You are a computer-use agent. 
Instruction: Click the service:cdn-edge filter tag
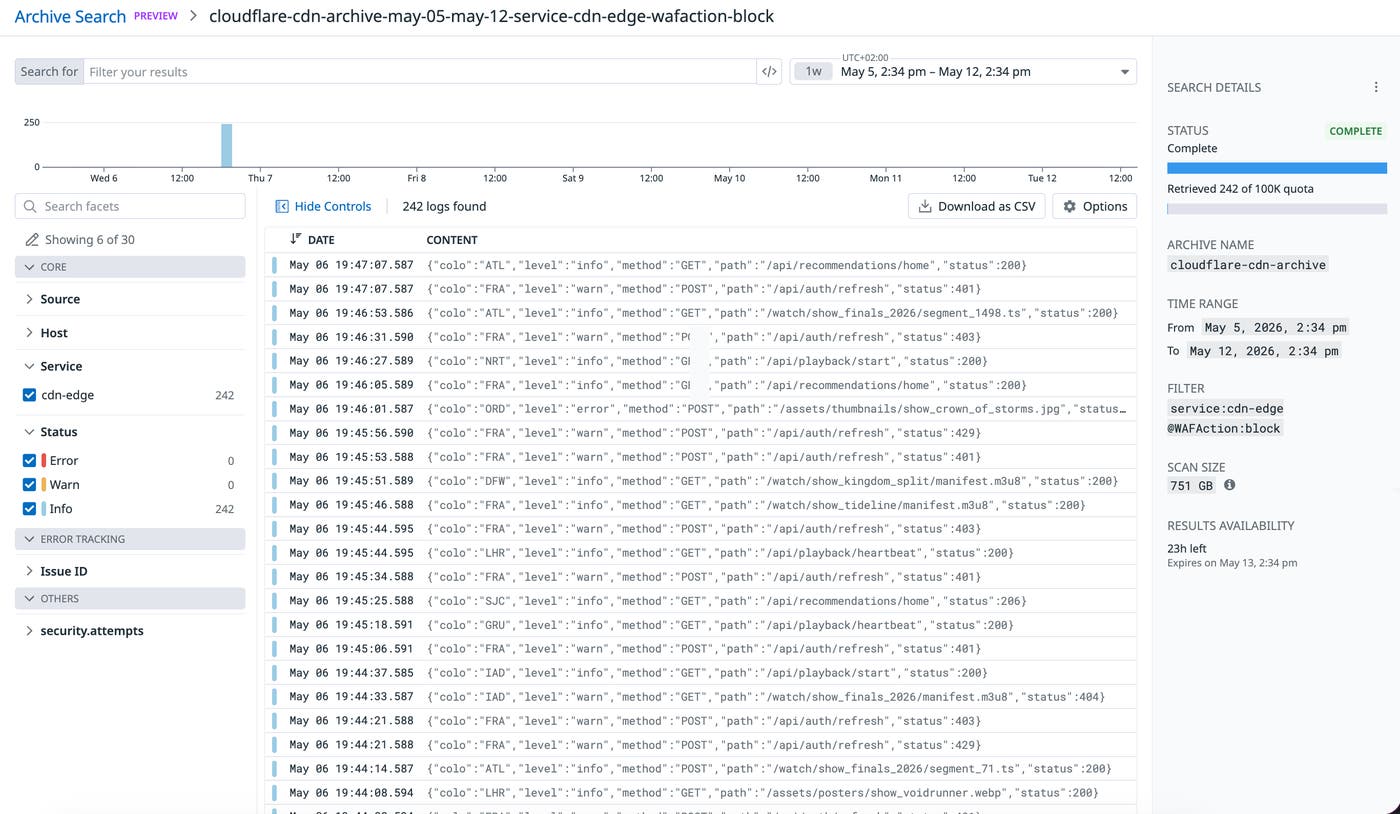[x=1226, y=408]
